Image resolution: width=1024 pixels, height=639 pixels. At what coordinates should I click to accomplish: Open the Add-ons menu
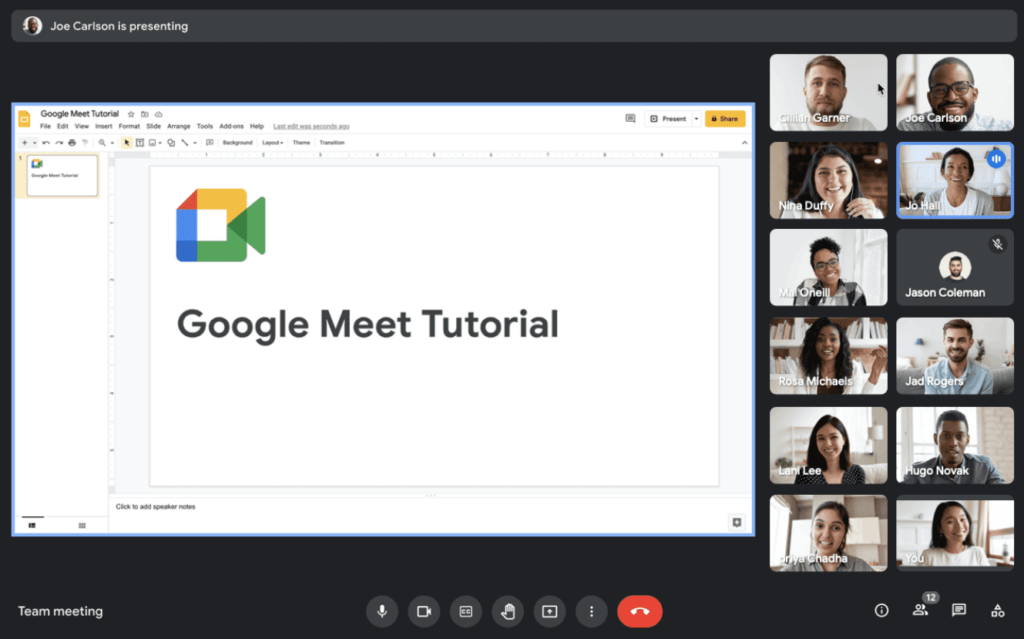233,126
